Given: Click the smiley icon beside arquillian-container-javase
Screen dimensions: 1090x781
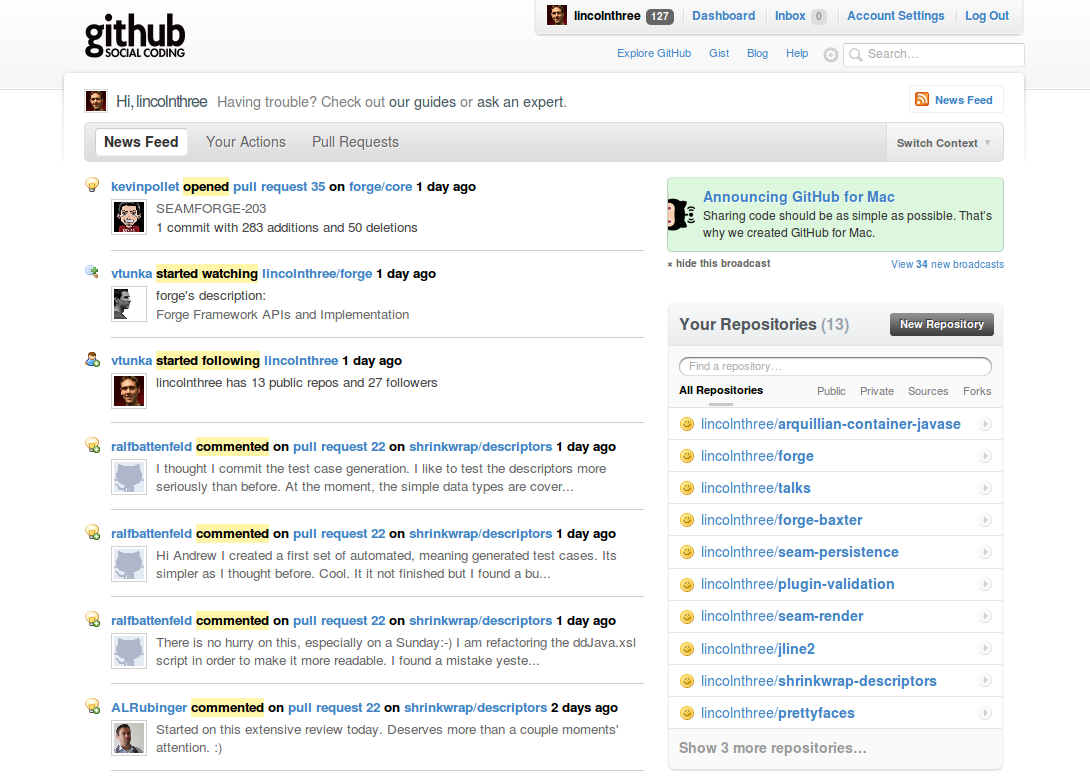Looking at the screenshot, I should click(687, 424).
